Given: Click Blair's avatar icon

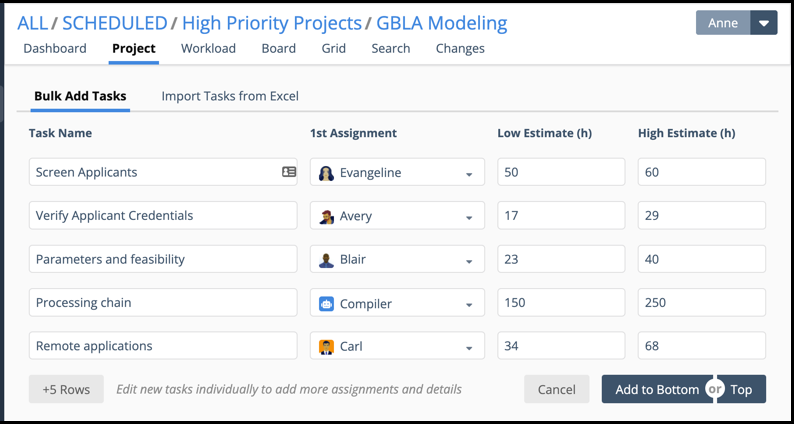Looking at the screenshot, I should tap(326, 260).
